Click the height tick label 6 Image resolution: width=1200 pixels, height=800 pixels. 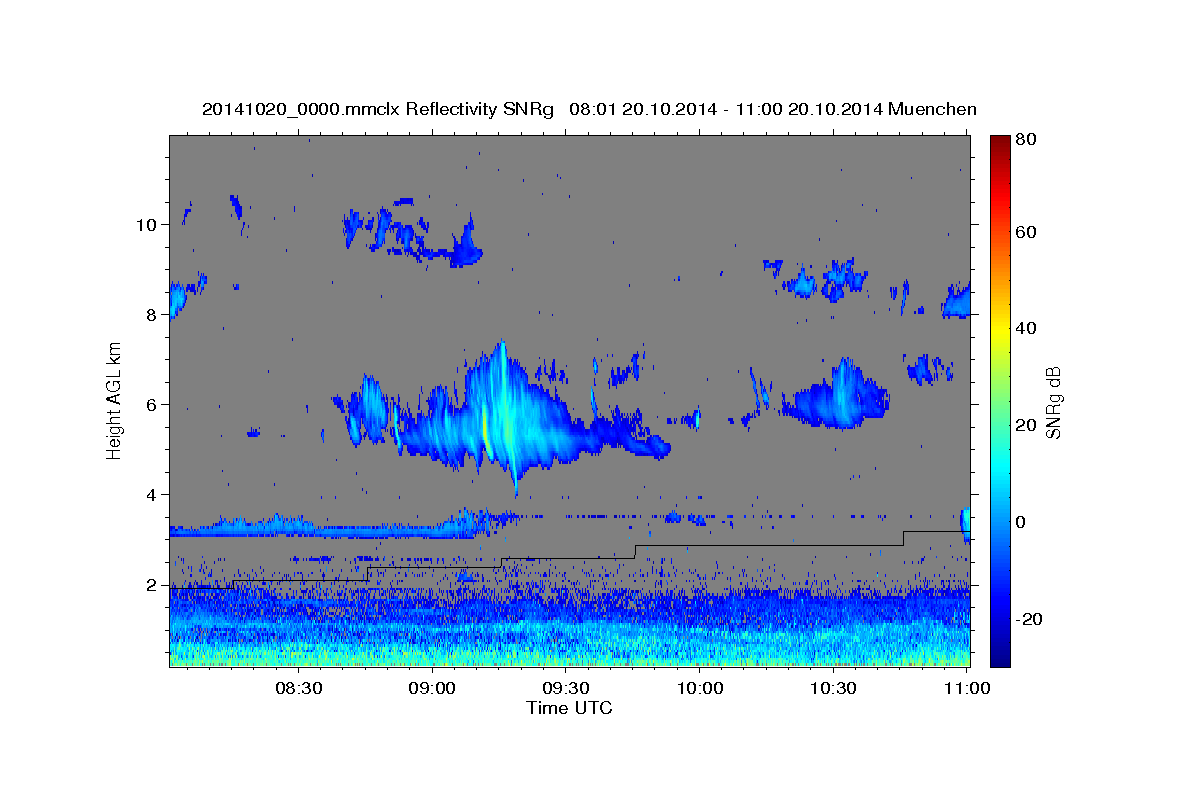coord(152,404)
